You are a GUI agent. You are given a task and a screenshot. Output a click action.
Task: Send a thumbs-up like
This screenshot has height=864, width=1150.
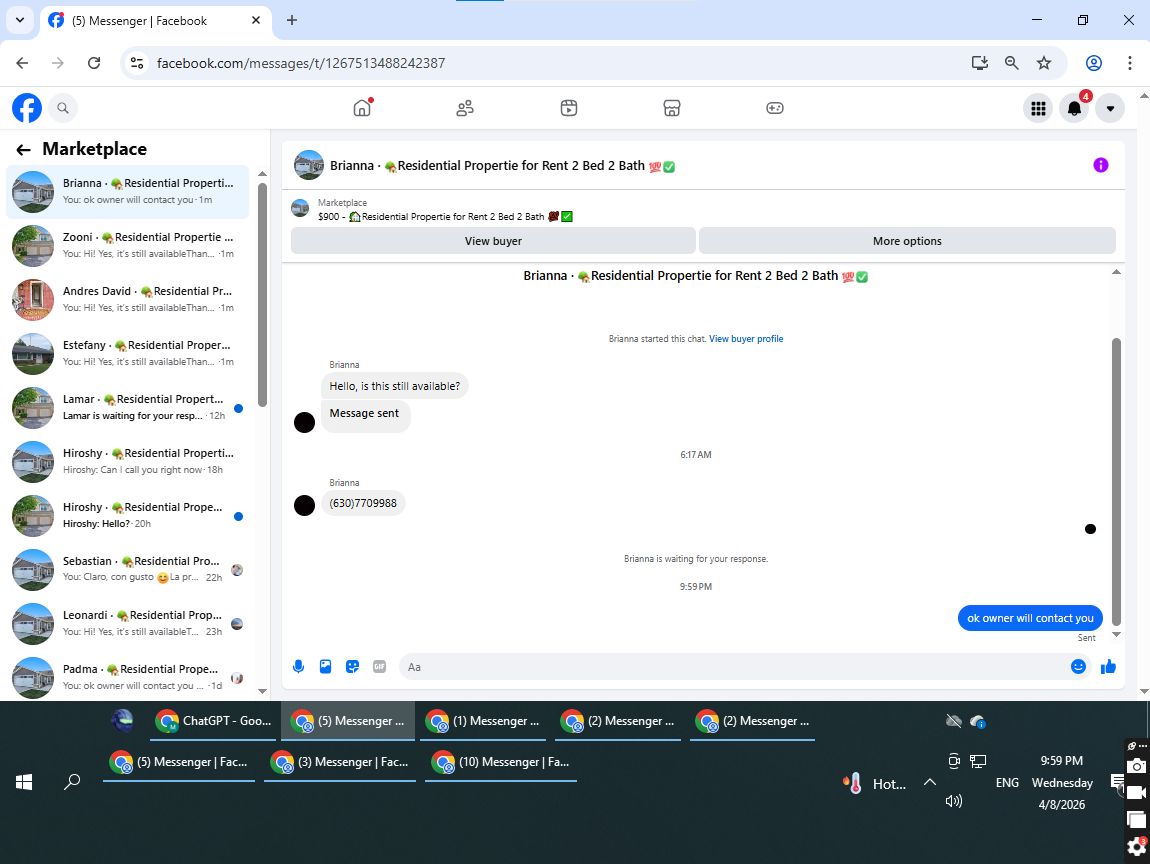tap(1108, 667)
